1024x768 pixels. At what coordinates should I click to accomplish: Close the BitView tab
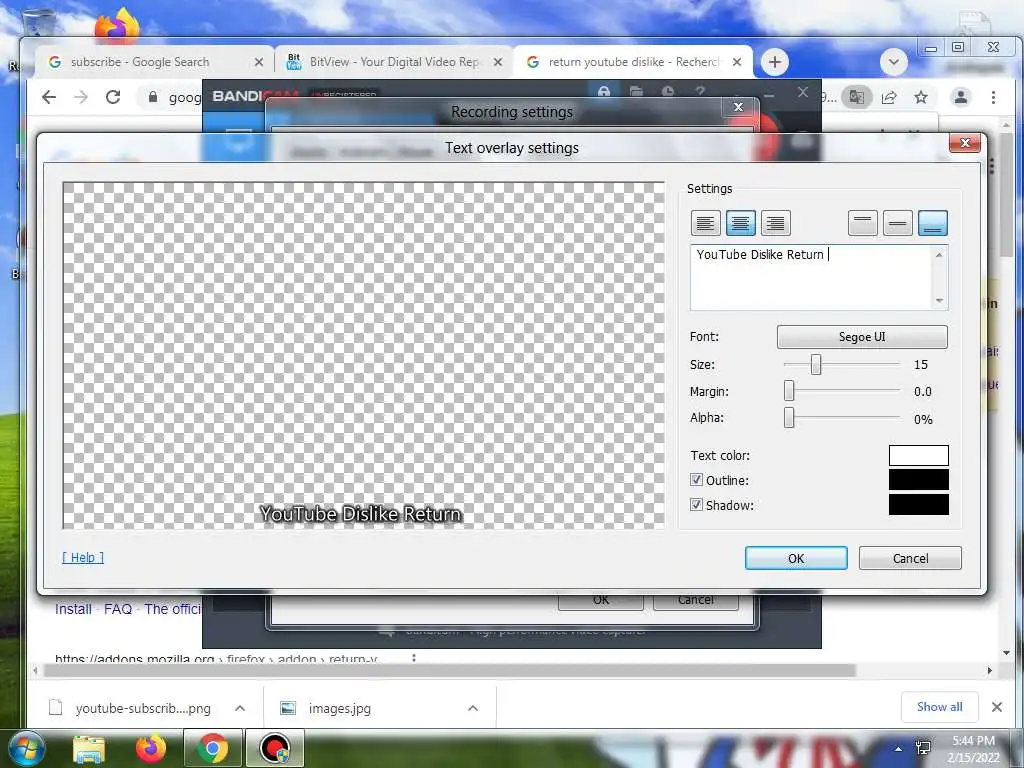(498, 62)
